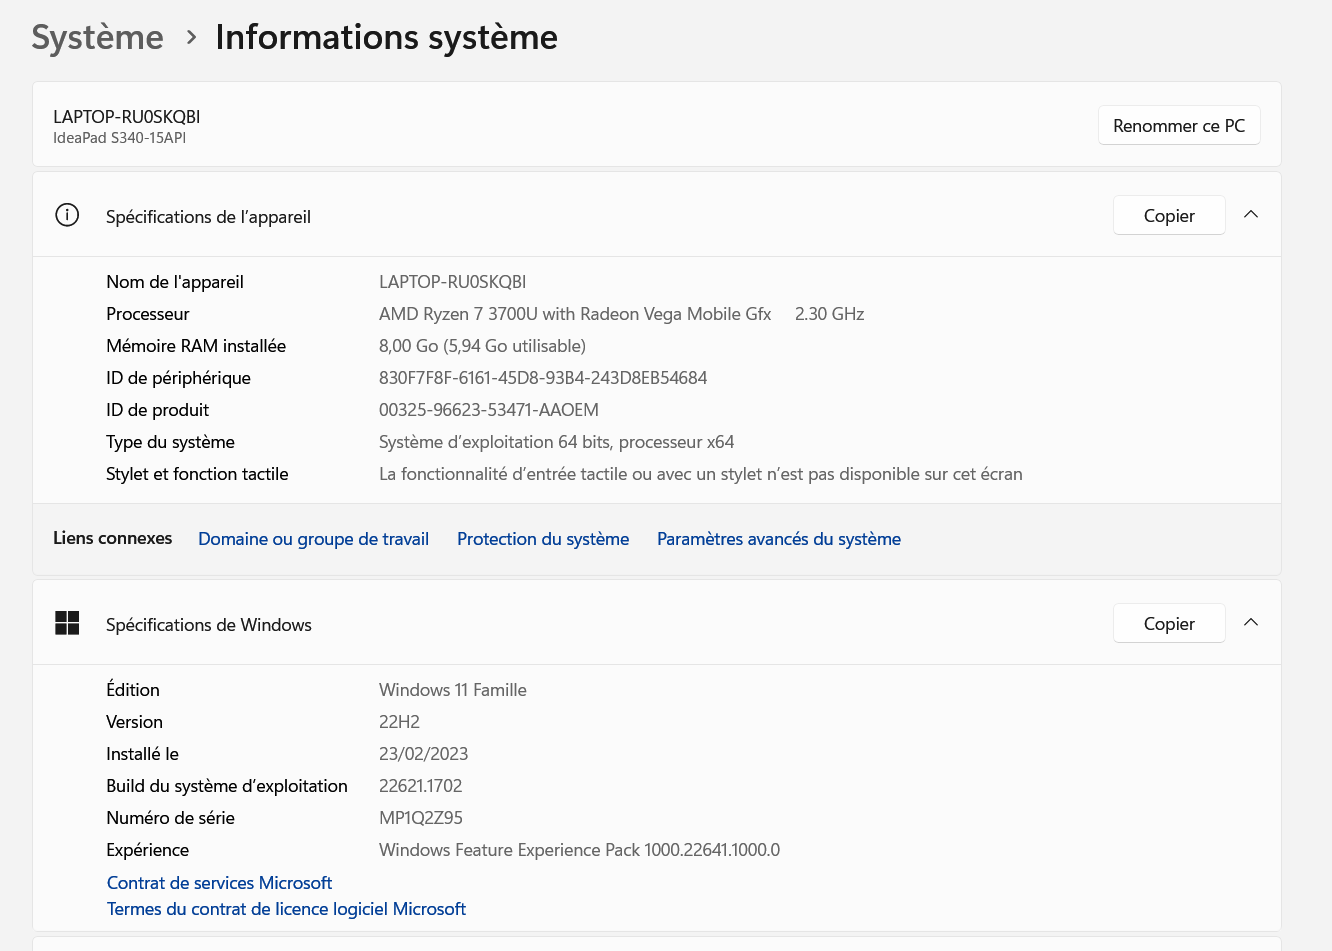
Task: Select the Windows Feature Experience Pack value
Action: (x=579, y=850)
